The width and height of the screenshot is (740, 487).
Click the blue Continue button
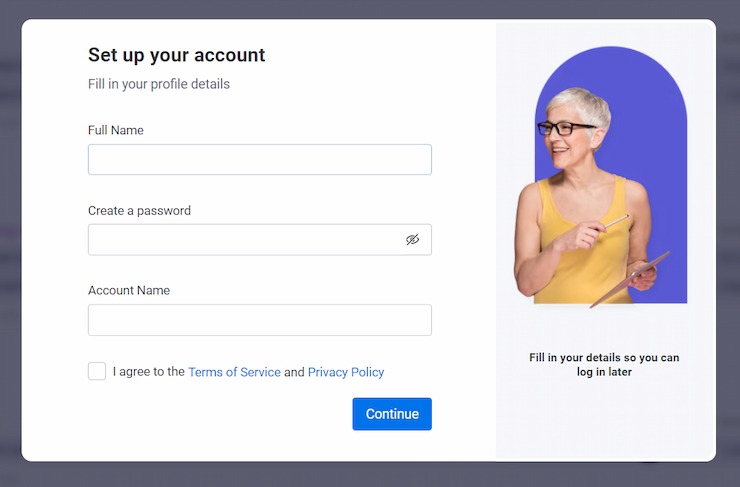coord(392,414)
